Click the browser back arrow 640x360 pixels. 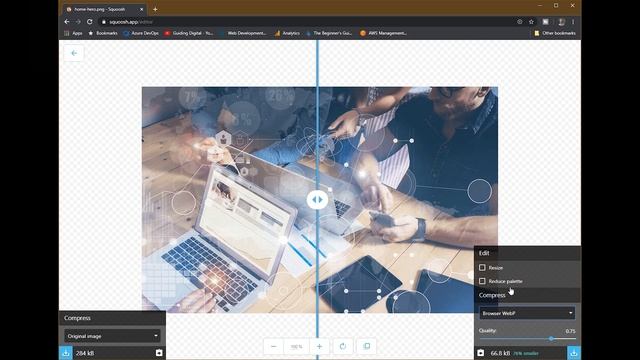[67, 22]
